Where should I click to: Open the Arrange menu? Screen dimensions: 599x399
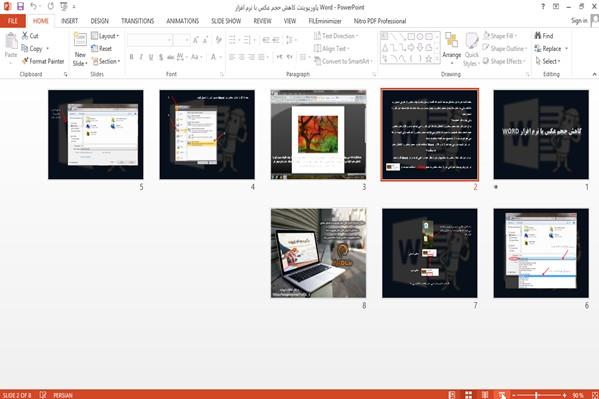452,48
